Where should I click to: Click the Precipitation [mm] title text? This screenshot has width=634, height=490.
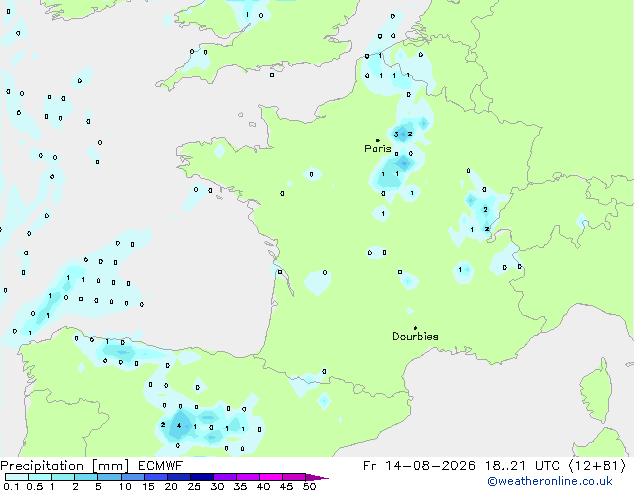65,466
